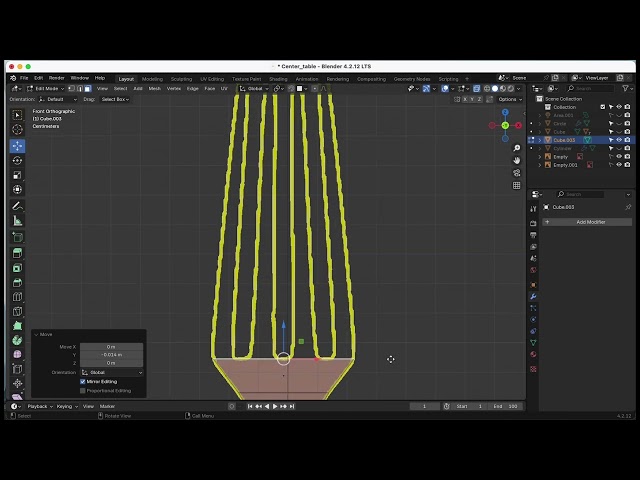640x480 pixels.
Task: Toggle X-ray display button
Action: 477,89
